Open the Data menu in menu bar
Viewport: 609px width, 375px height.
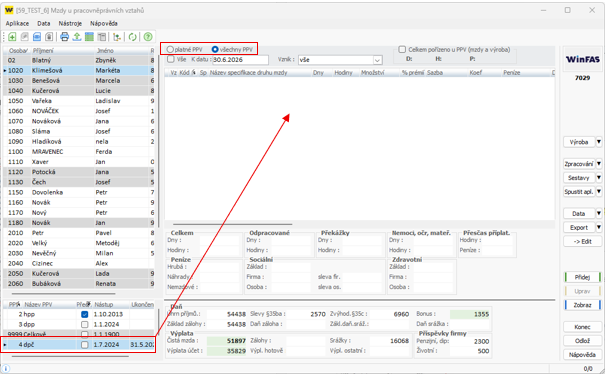coord(44,23)
